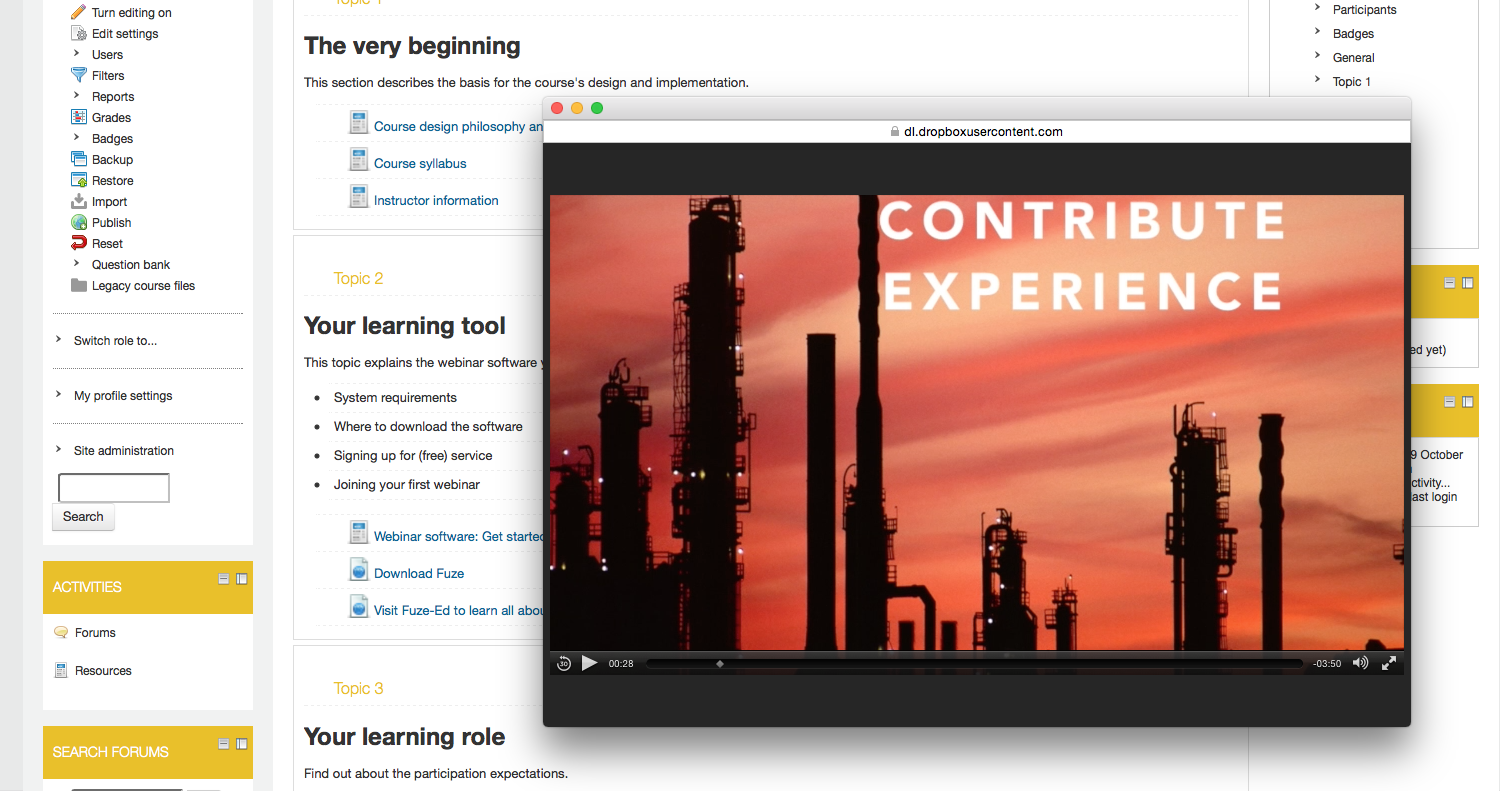Click the Grades icon in settings
This screenshot has width=1500, height=791.
tap(79, 117)
